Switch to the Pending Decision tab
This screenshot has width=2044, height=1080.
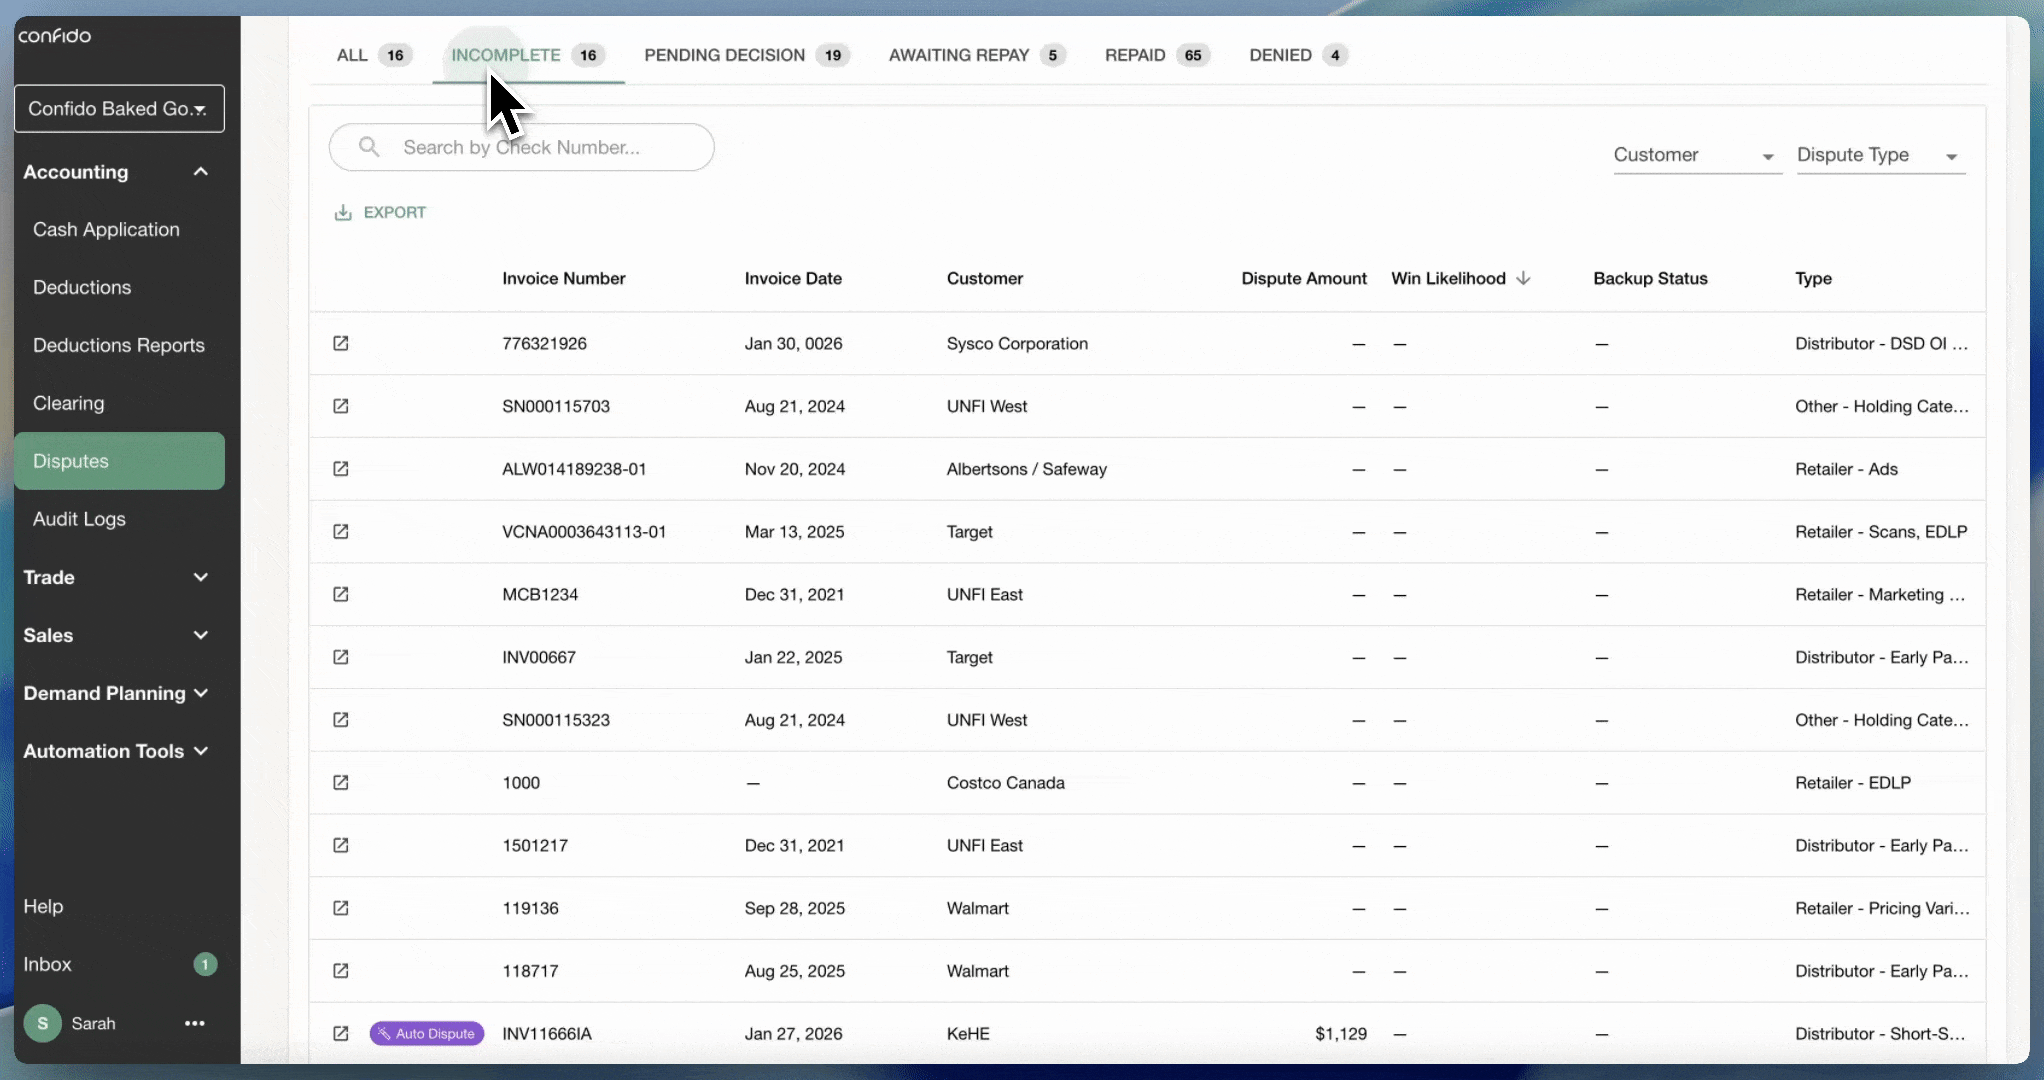point(725,55)
